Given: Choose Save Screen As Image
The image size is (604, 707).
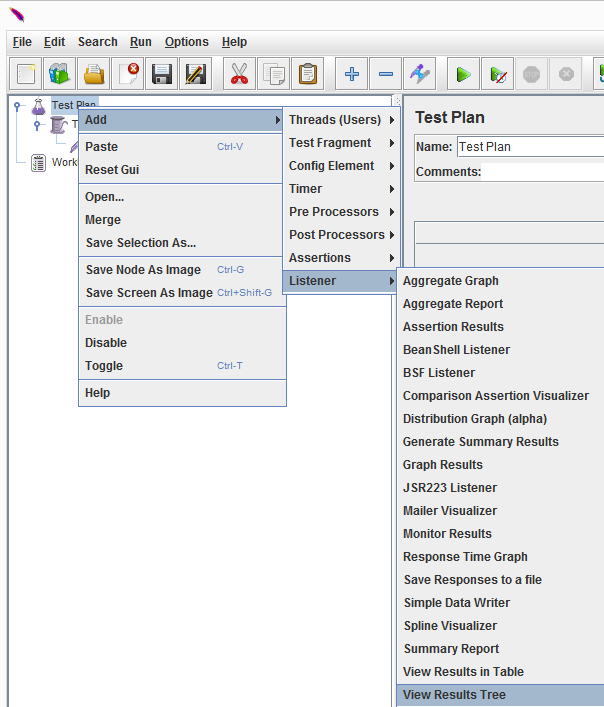Looking at the screenshot, I should [182, 293].
